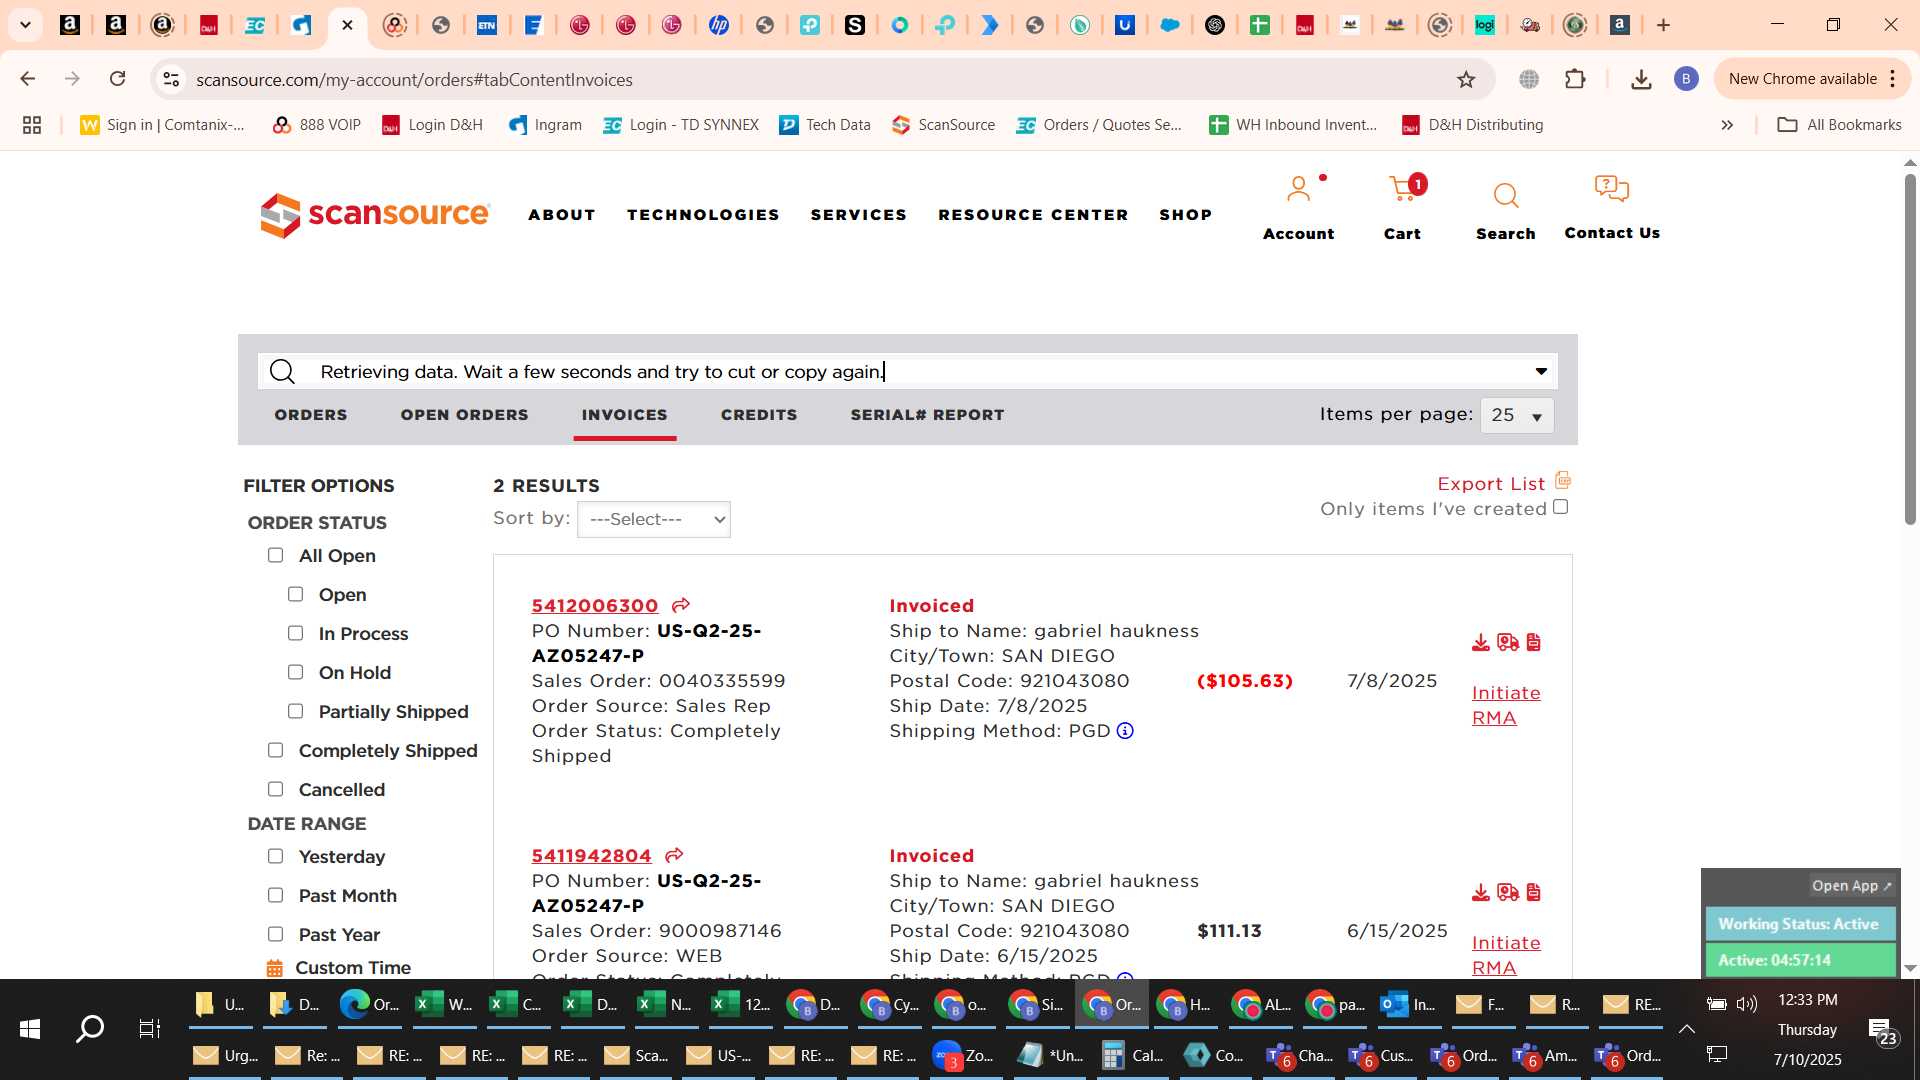Open the Shop menu

1186,215
